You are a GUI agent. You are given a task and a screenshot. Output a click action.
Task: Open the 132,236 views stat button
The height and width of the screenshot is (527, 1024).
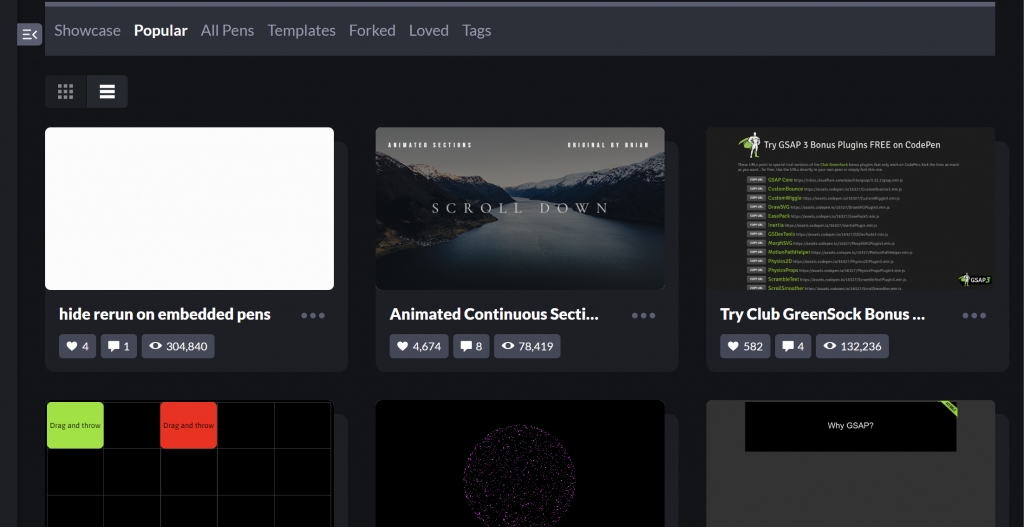pyautogui.click(x=852, y=346)
